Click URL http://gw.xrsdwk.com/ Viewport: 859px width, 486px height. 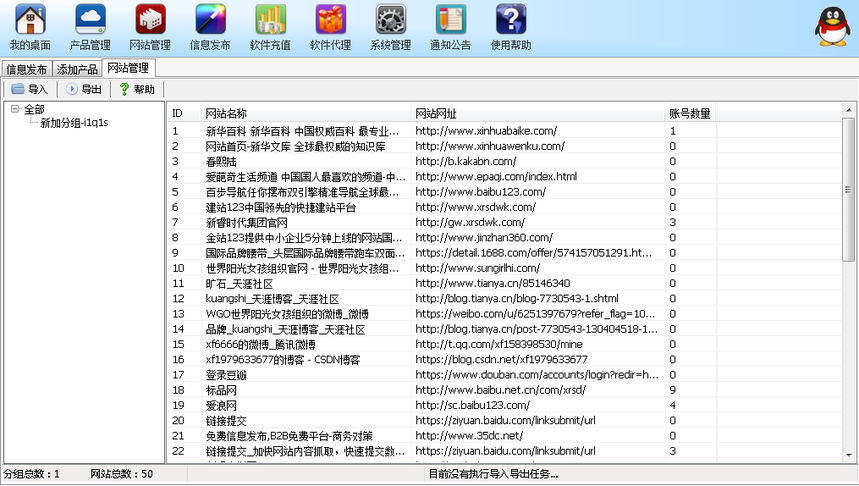click(x=470, y=222)
